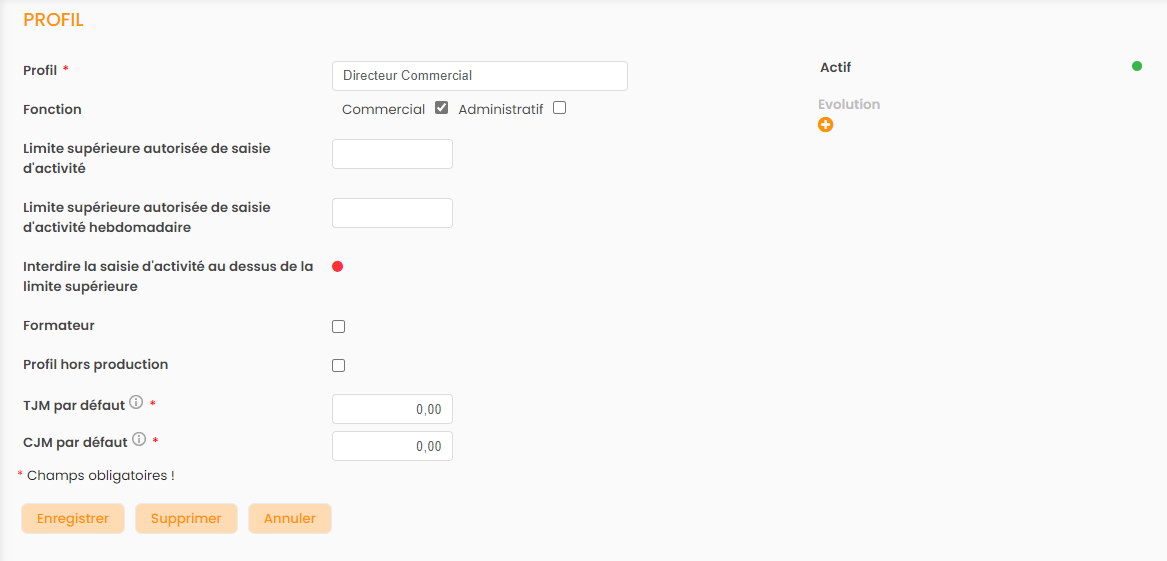Uncheck the Commercial function checkbox
This screenshot has height=561, width=1167.
[x=441, y=108]
